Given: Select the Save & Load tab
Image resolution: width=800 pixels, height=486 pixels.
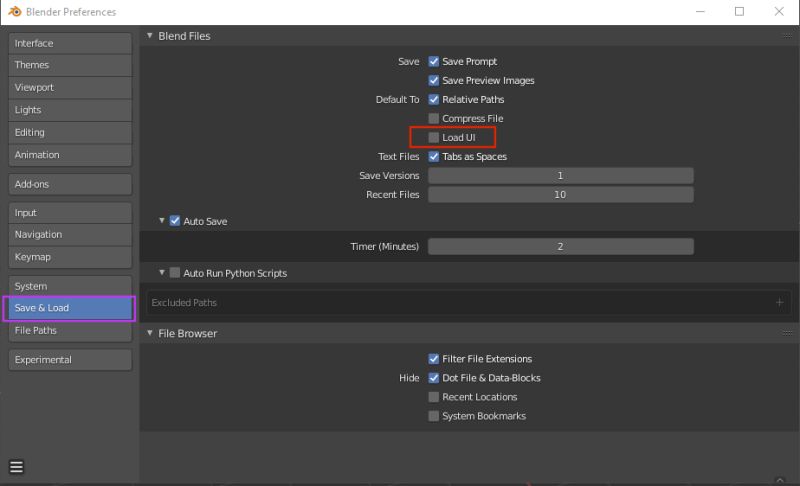Looking at the screenshot, I should pyautogui.click(x=70, y=308).
